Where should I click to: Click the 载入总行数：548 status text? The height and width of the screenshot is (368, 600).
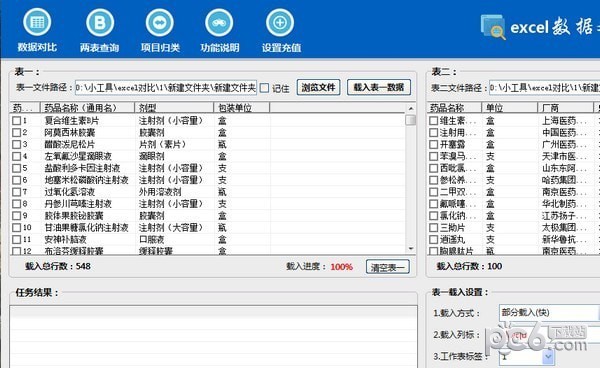(x=58, y=266)
